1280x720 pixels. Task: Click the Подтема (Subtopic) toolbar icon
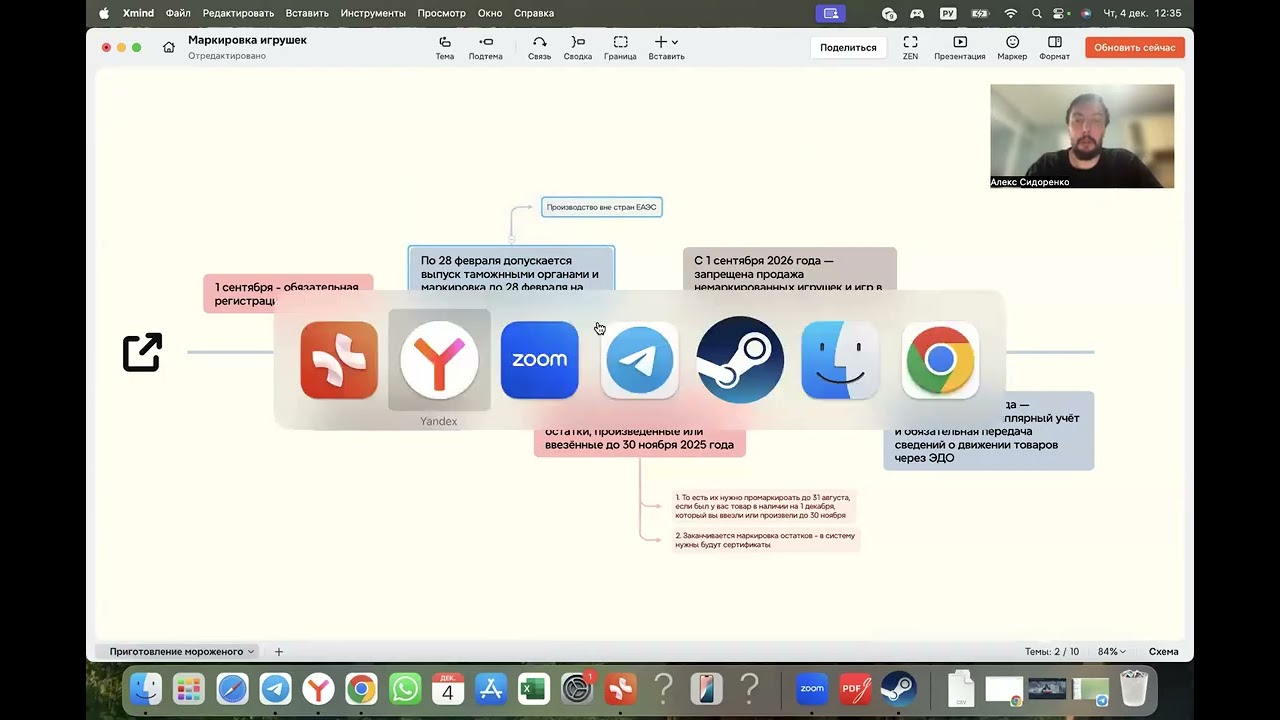485,47
